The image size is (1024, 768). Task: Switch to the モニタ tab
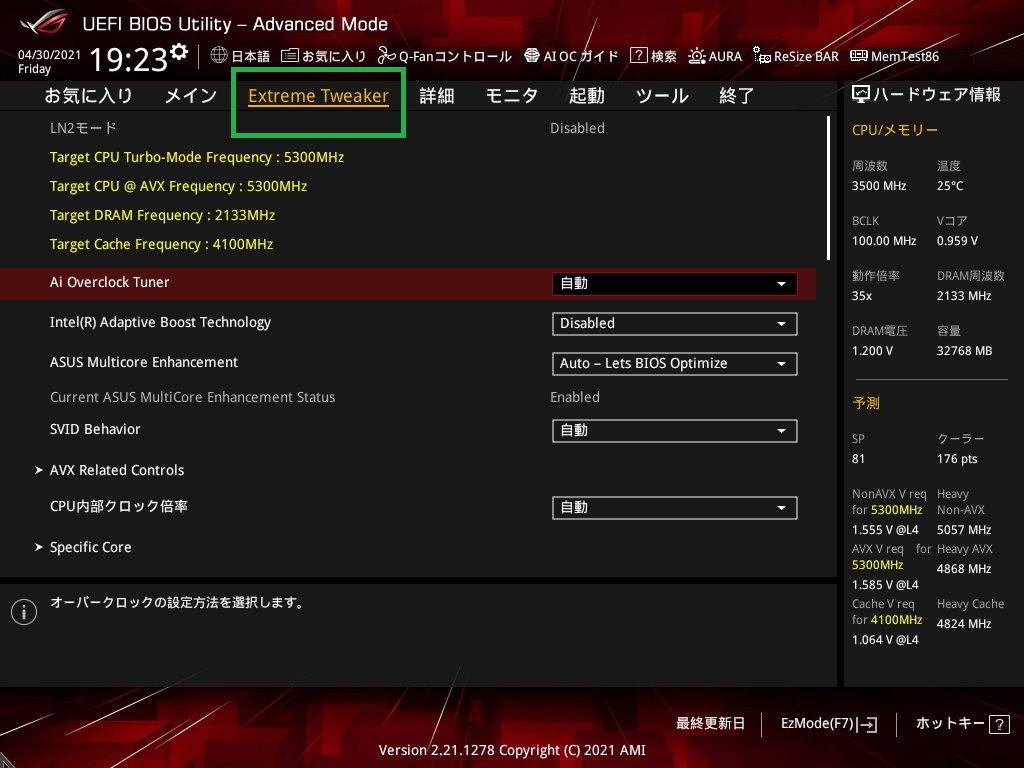tap(511, 95)
